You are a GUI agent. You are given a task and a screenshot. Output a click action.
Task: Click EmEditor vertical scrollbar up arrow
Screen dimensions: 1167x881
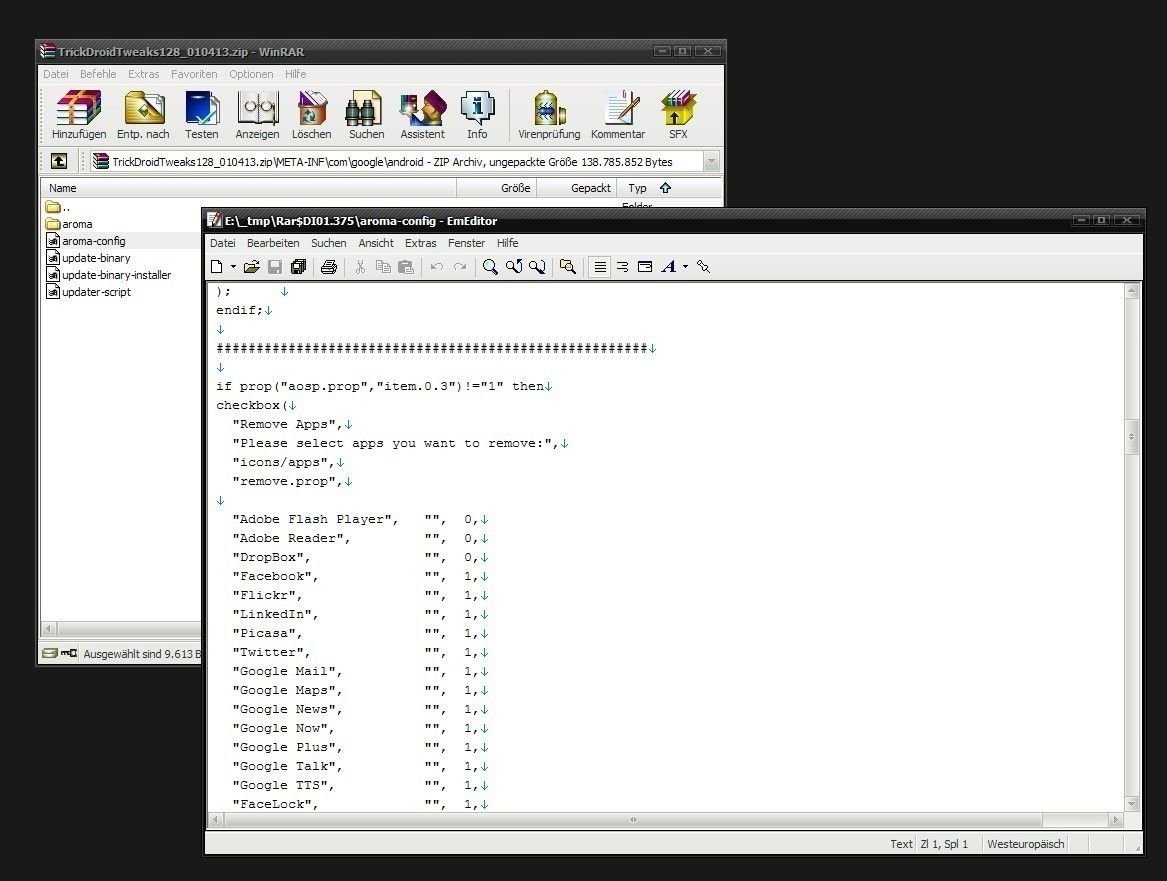click(1132, 292)
